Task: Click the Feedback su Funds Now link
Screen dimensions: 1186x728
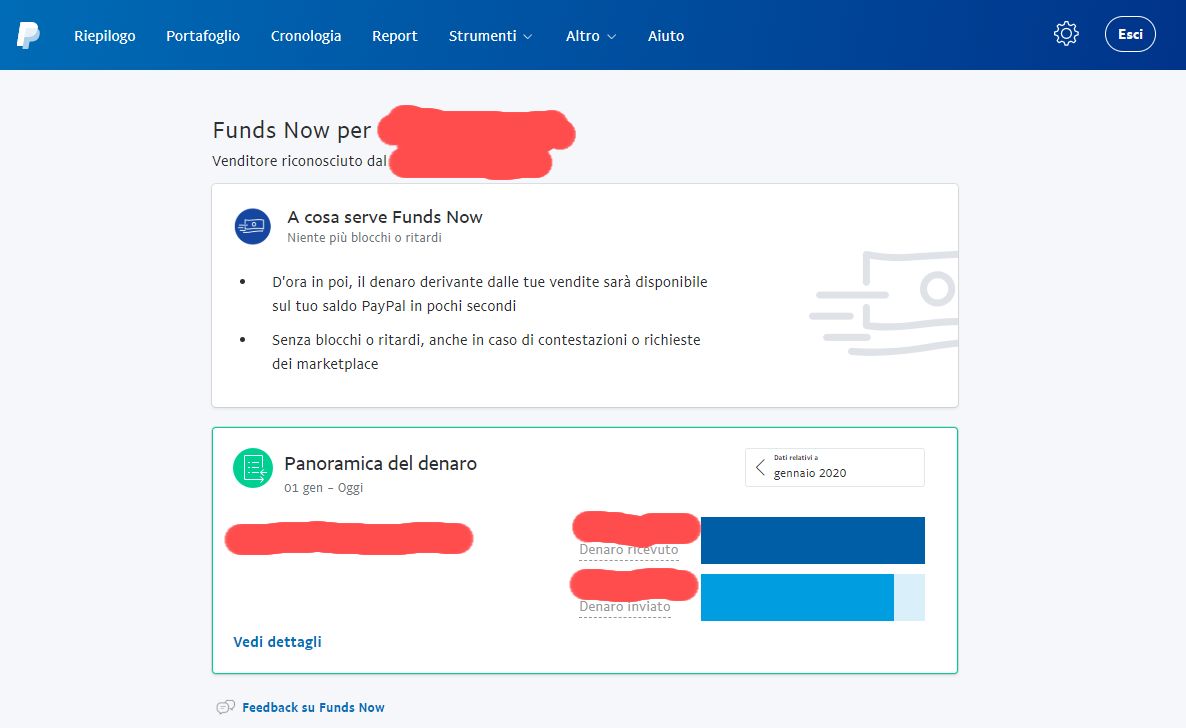Action: (313, 706)
